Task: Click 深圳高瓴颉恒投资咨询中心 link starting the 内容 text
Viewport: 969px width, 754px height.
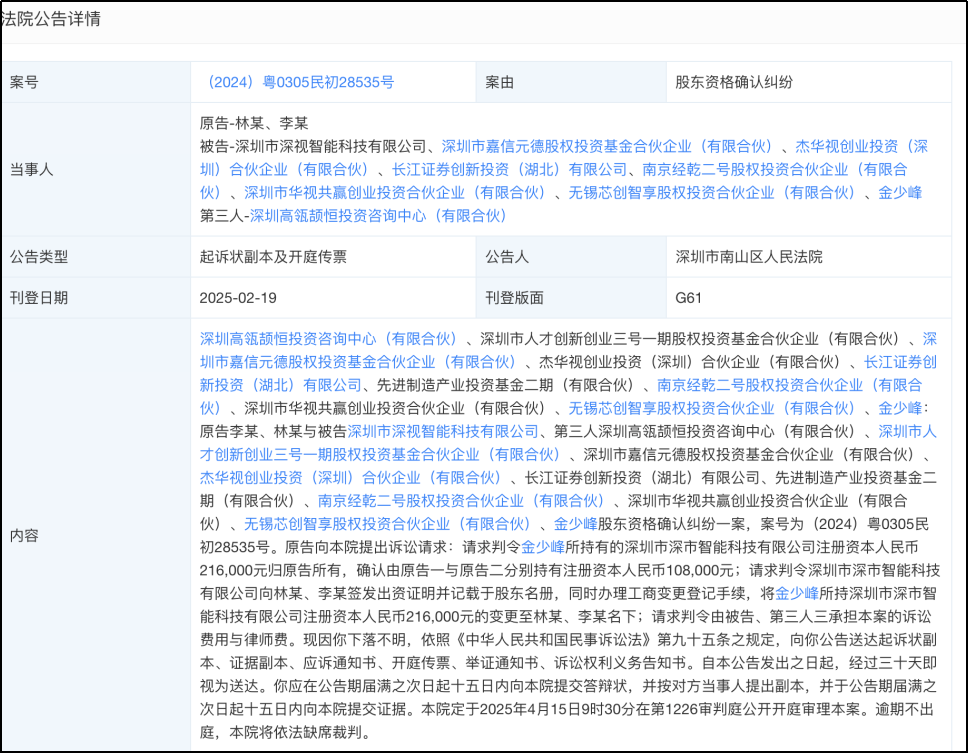Action: pyautogui.click(x=328, y=339)
